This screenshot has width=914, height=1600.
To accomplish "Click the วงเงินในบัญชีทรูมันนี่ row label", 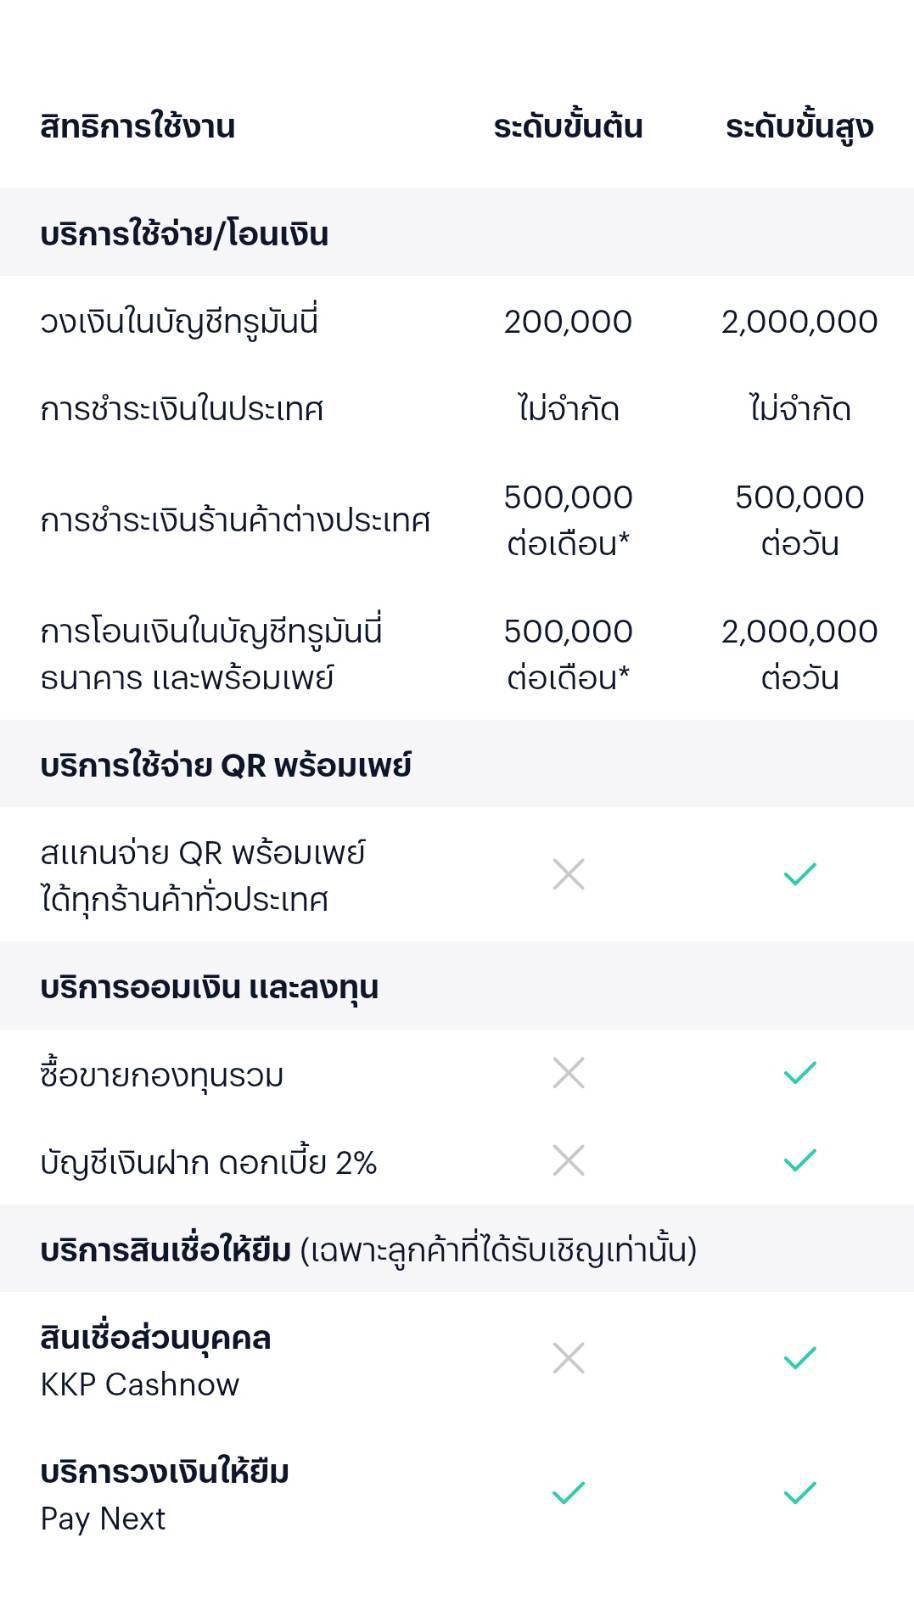I will 180,322.
